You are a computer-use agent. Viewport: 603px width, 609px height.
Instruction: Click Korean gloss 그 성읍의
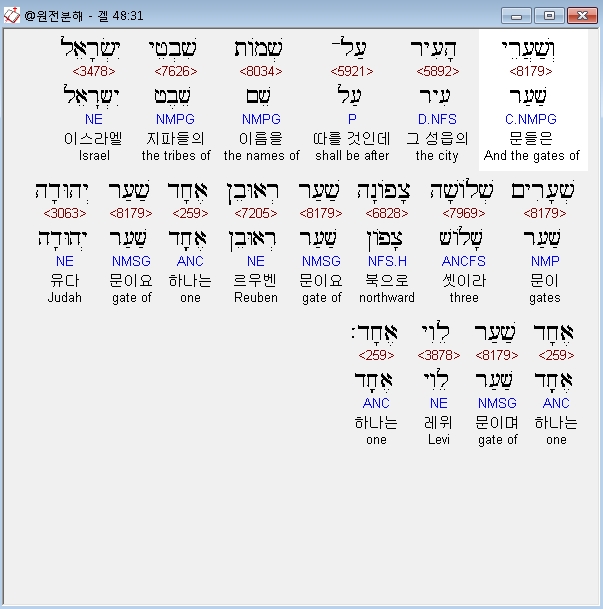pyautogui.click(x=438, y=139)
